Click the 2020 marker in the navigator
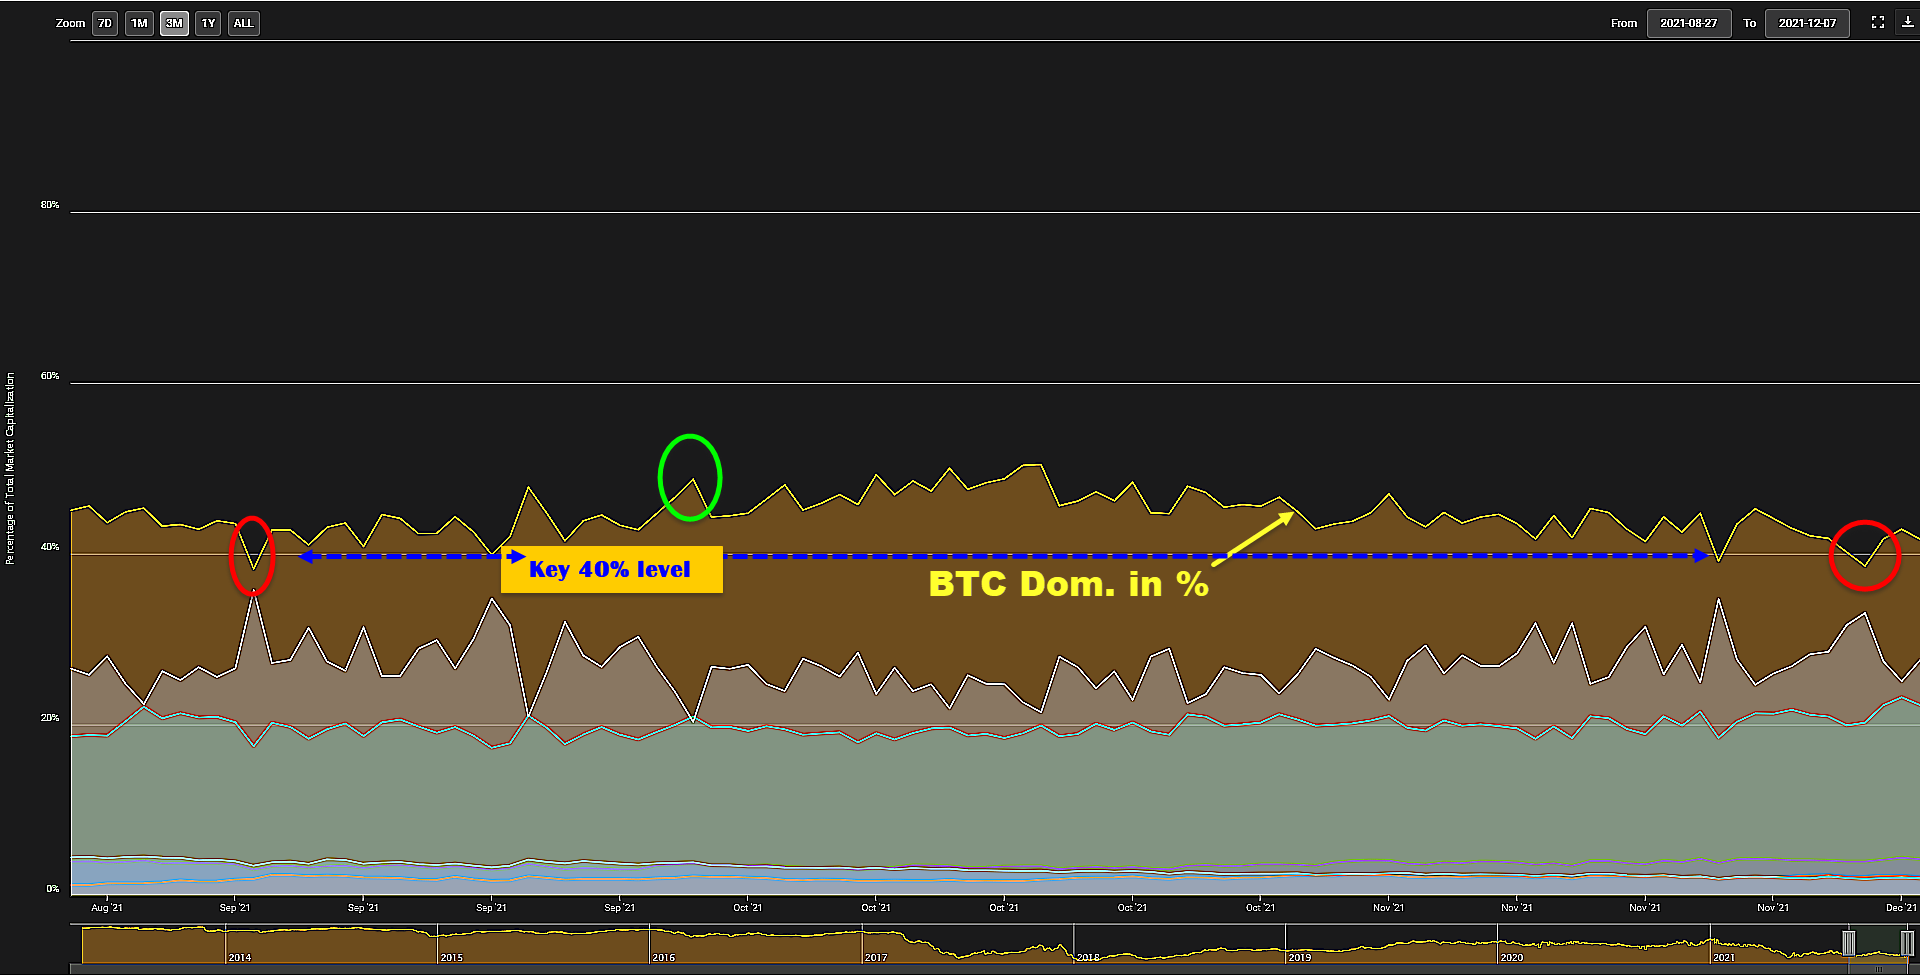 (1511, 957)
